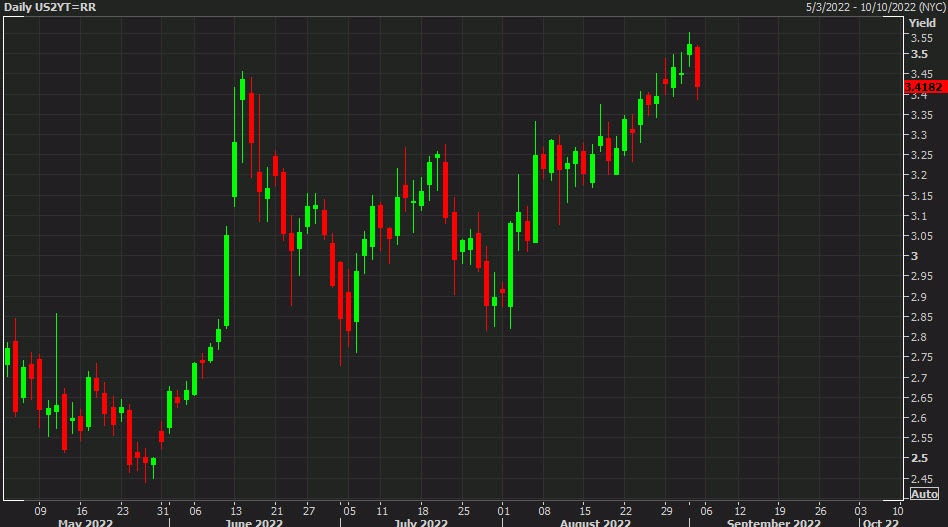Click the 15 date tick in August

click(585, 511)
